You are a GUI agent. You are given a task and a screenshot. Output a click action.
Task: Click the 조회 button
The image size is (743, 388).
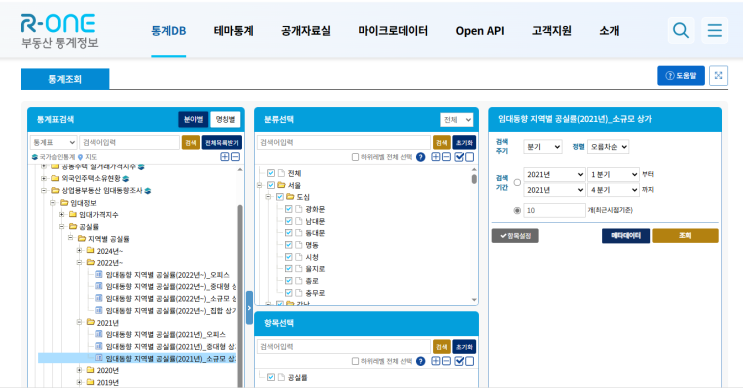[685, 235]
